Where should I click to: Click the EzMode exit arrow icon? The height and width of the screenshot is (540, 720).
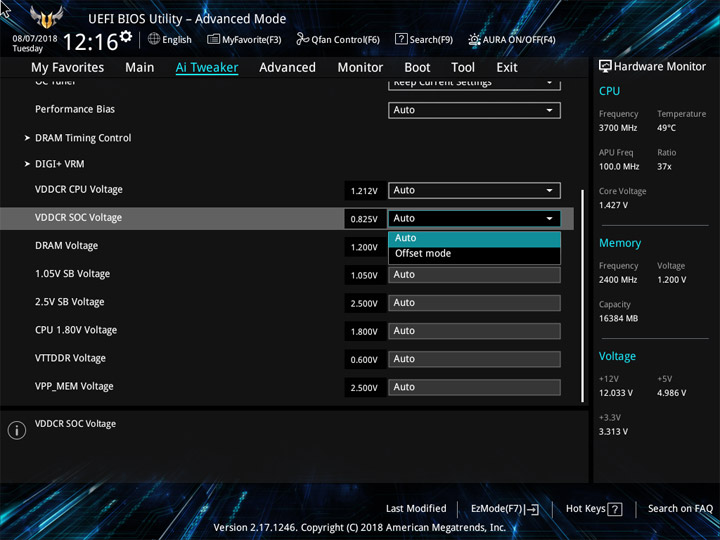pyautogui.click(x=531, y=509)
